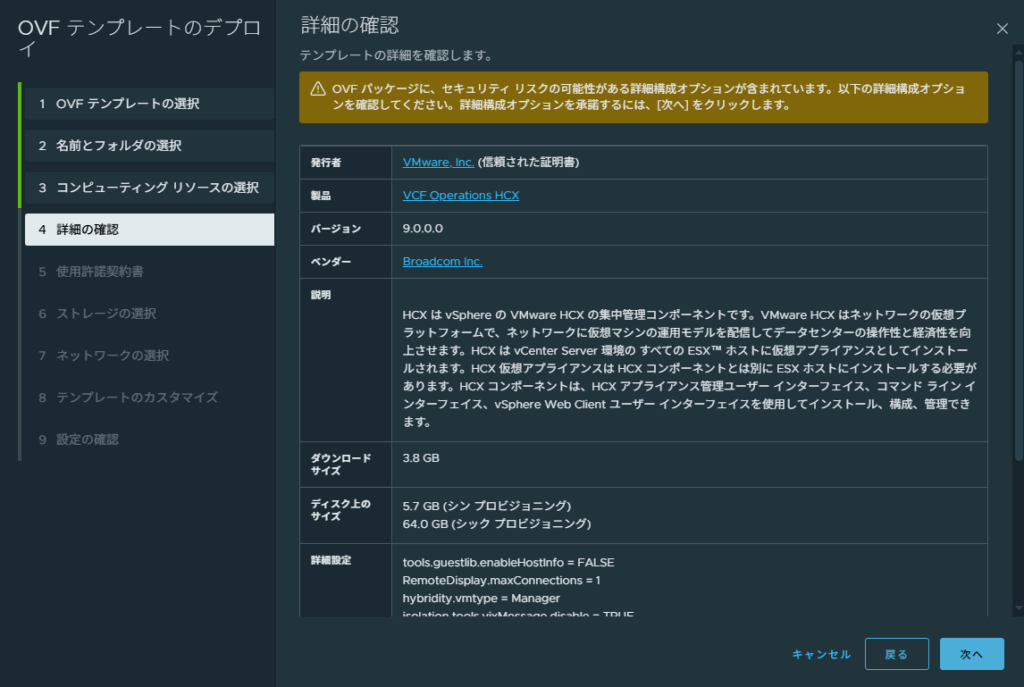Close the OVF deploy dialog with X
This screenshot has height=687, width=1024.
coord(1002,29)
